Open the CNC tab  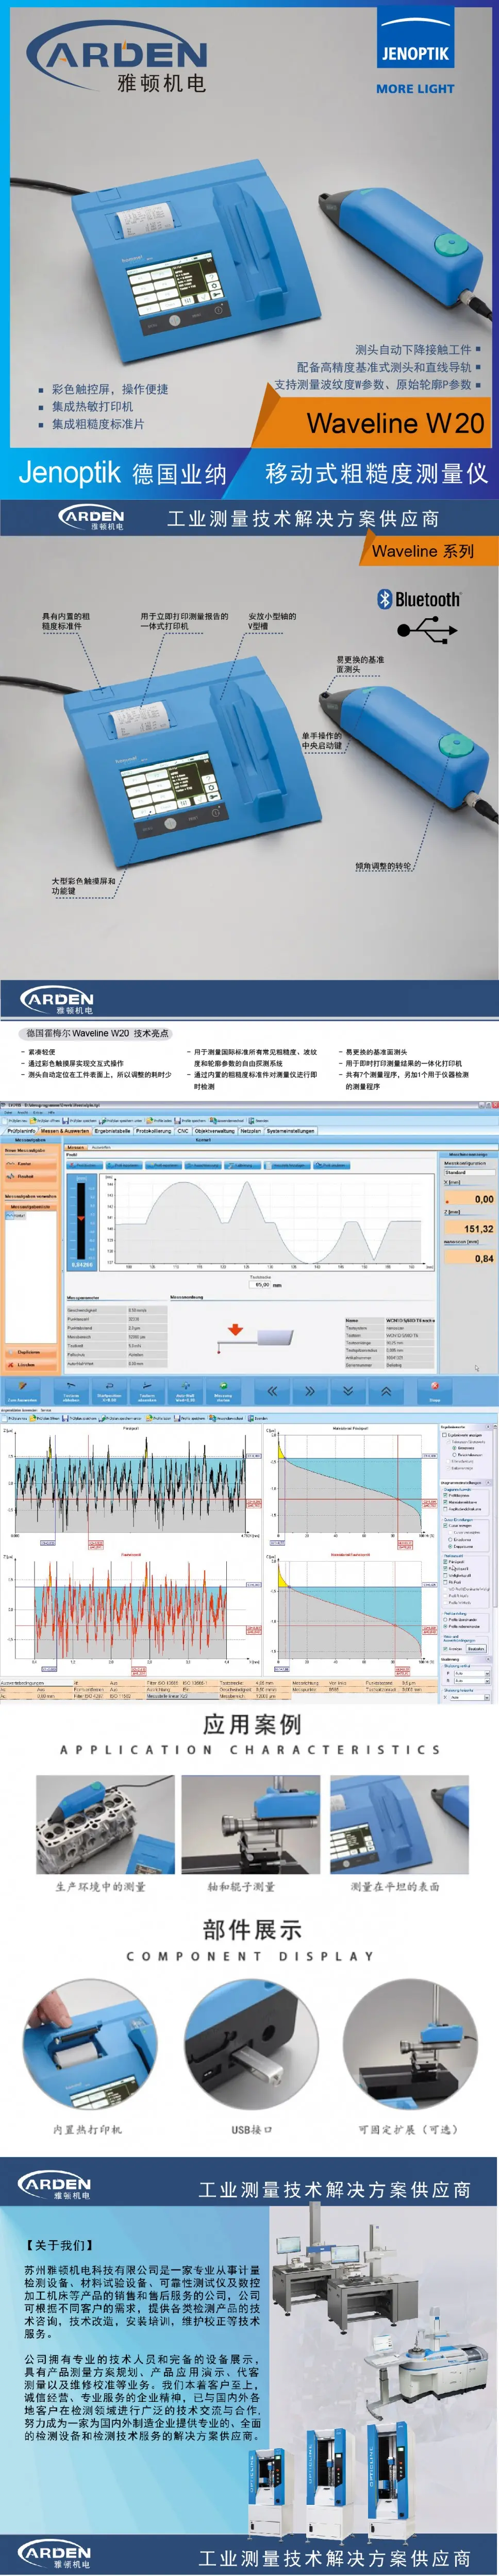183,1131
